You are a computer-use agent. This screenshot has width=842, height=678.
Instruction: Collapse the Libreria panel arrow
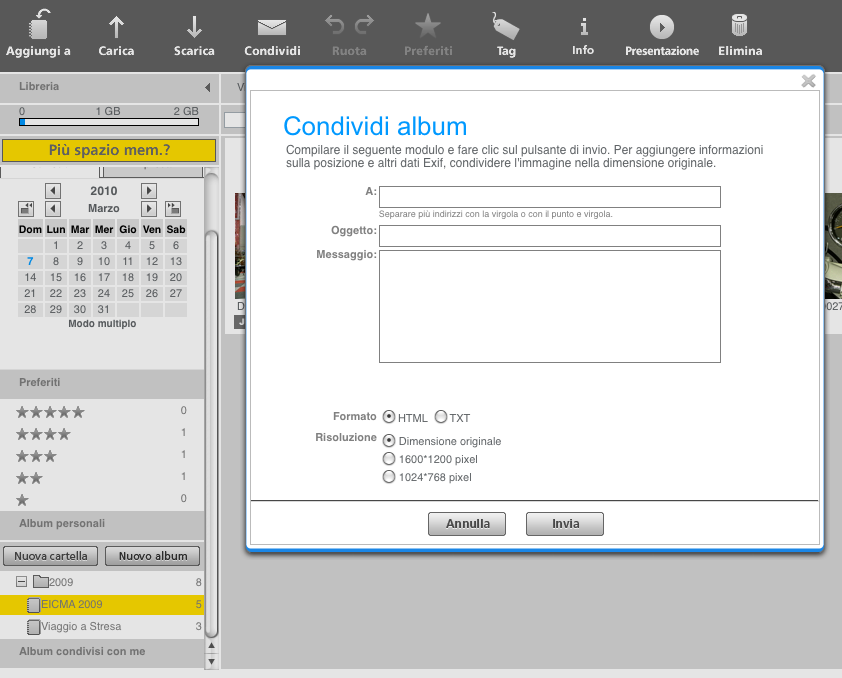207,87
